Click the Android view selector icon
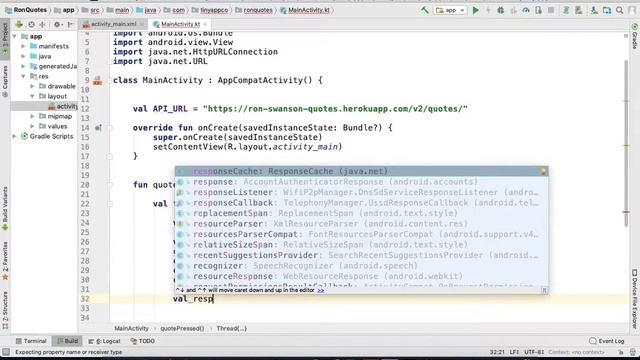The image size is (640, 360). [19, 24]
